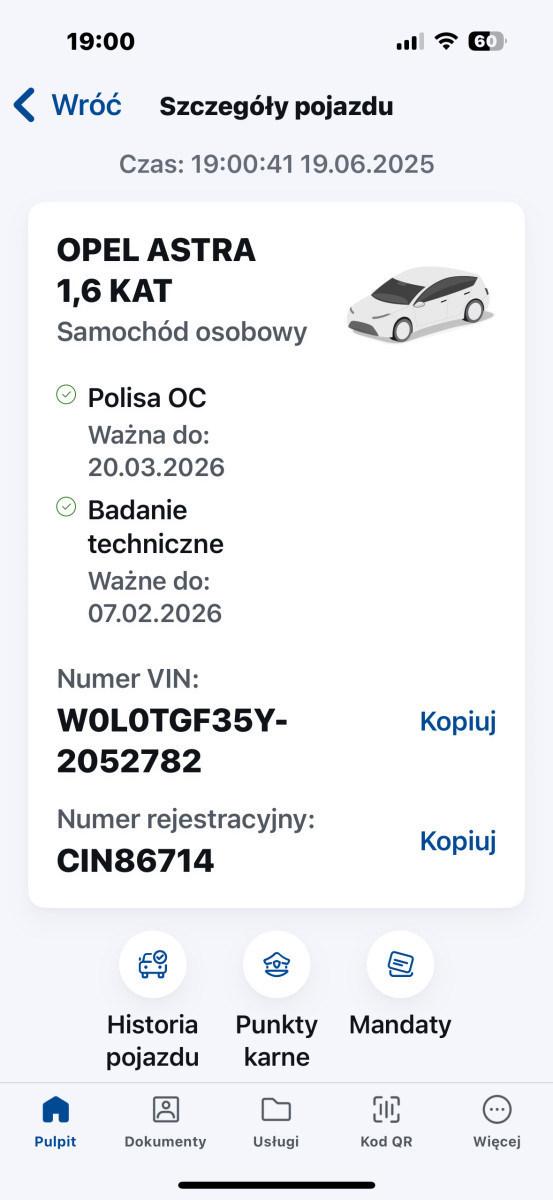The height and width of the screenshot is (1200, 553).
Task: Tap the battery indicator in status bar
Action: (488, 41)
